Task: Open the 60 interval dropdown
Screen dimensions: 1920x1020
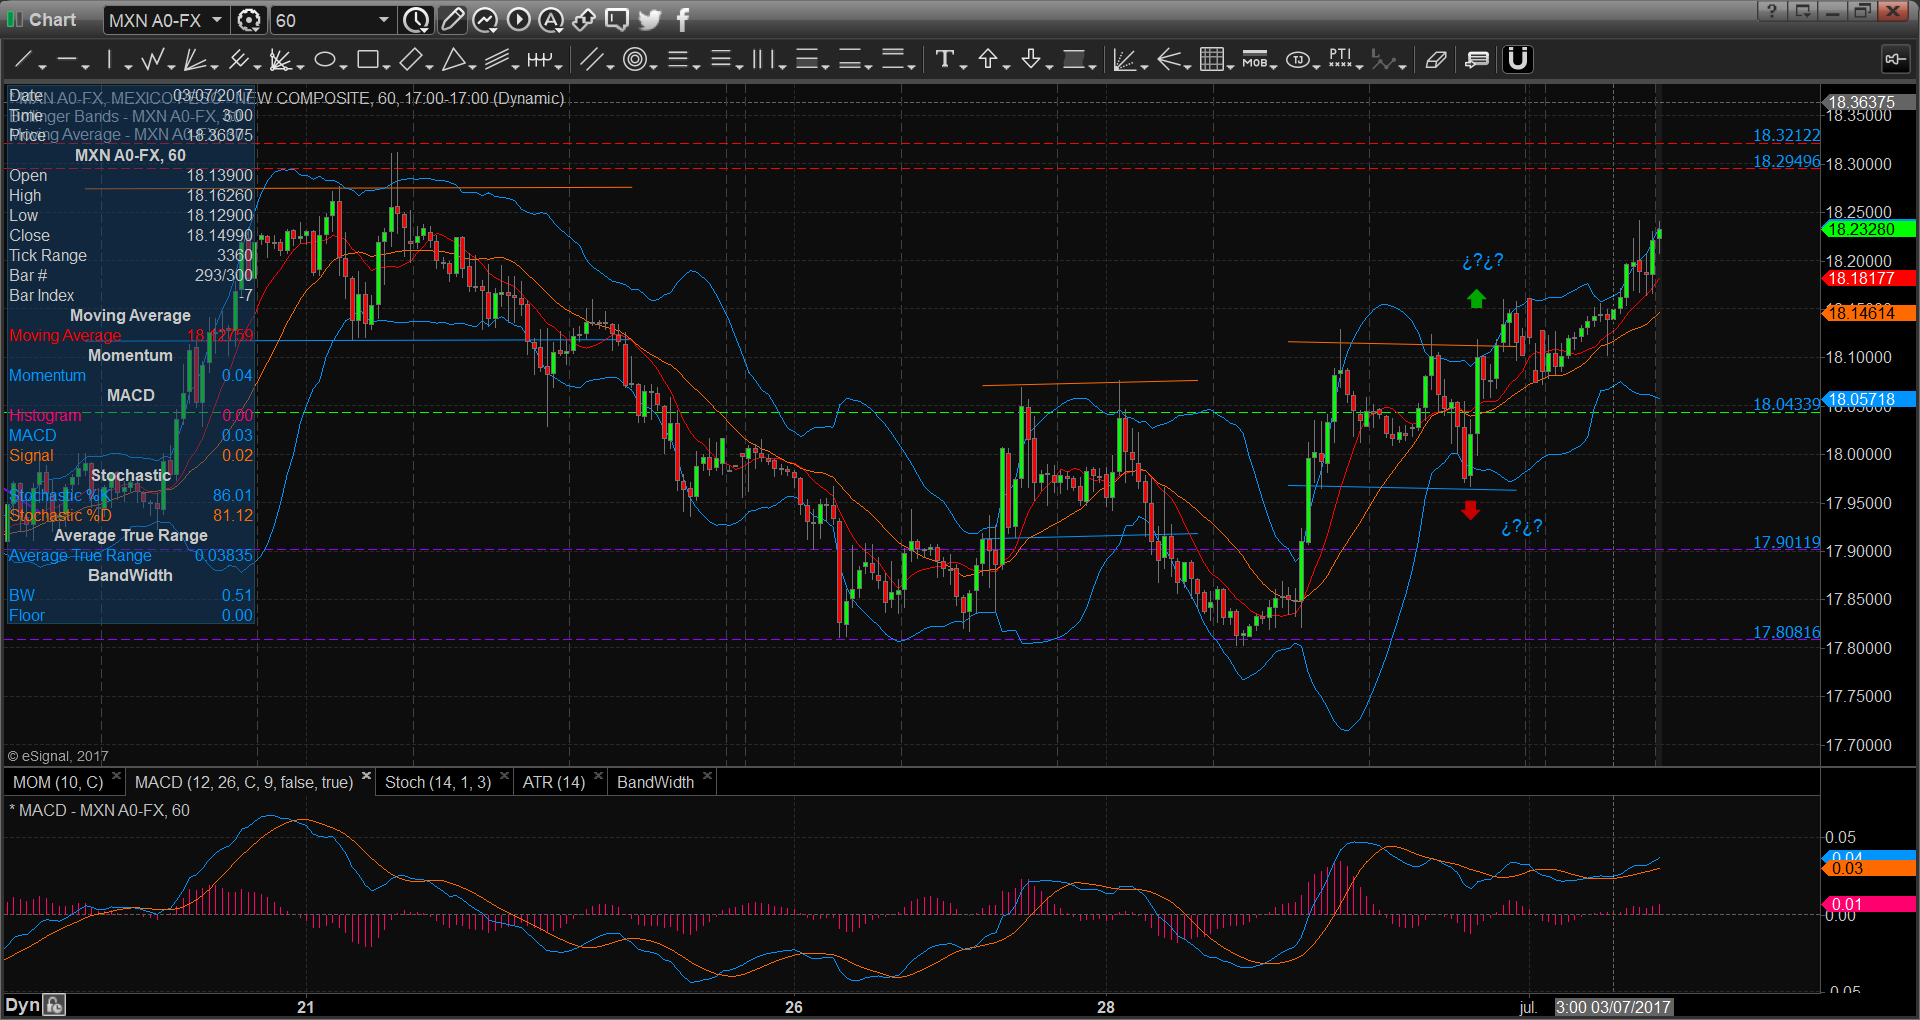Action: point(332,20)
